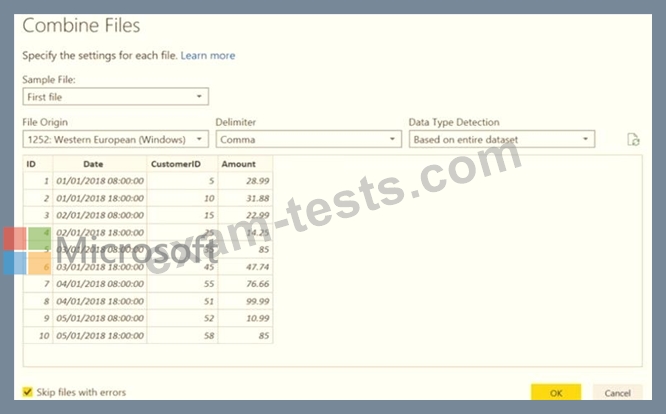Click the date cell 05/01/2018 18:00:00
Viewport: 666px width, 414px height.
click(x=100, y=335)
